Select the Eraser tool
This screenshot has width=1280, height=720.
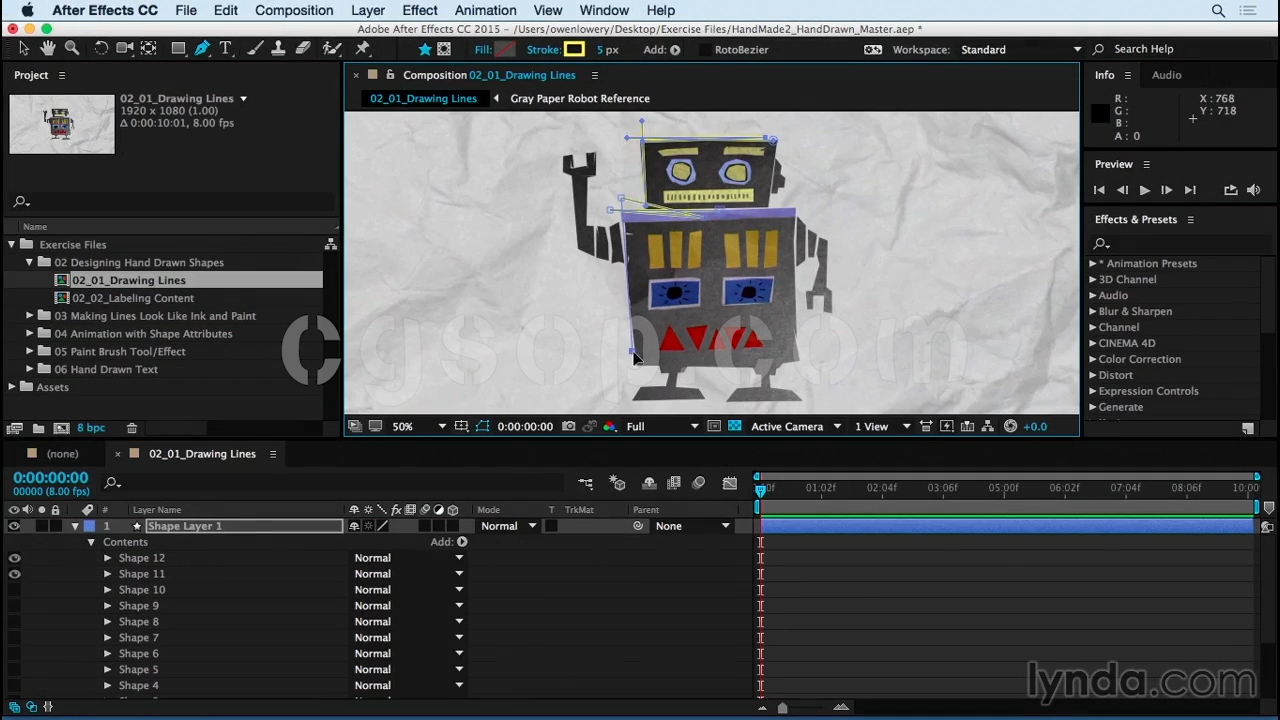click(303, 49)
